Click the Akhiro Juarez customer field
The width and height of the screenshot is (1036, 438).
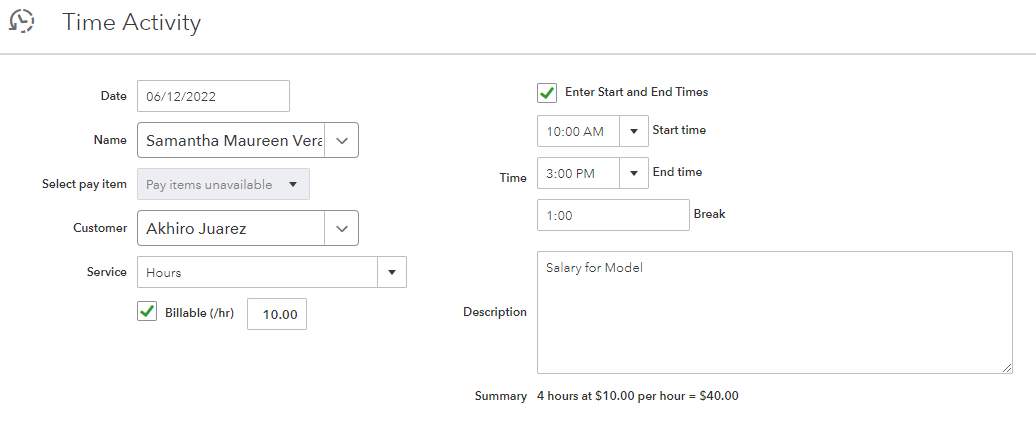point(232,229)
